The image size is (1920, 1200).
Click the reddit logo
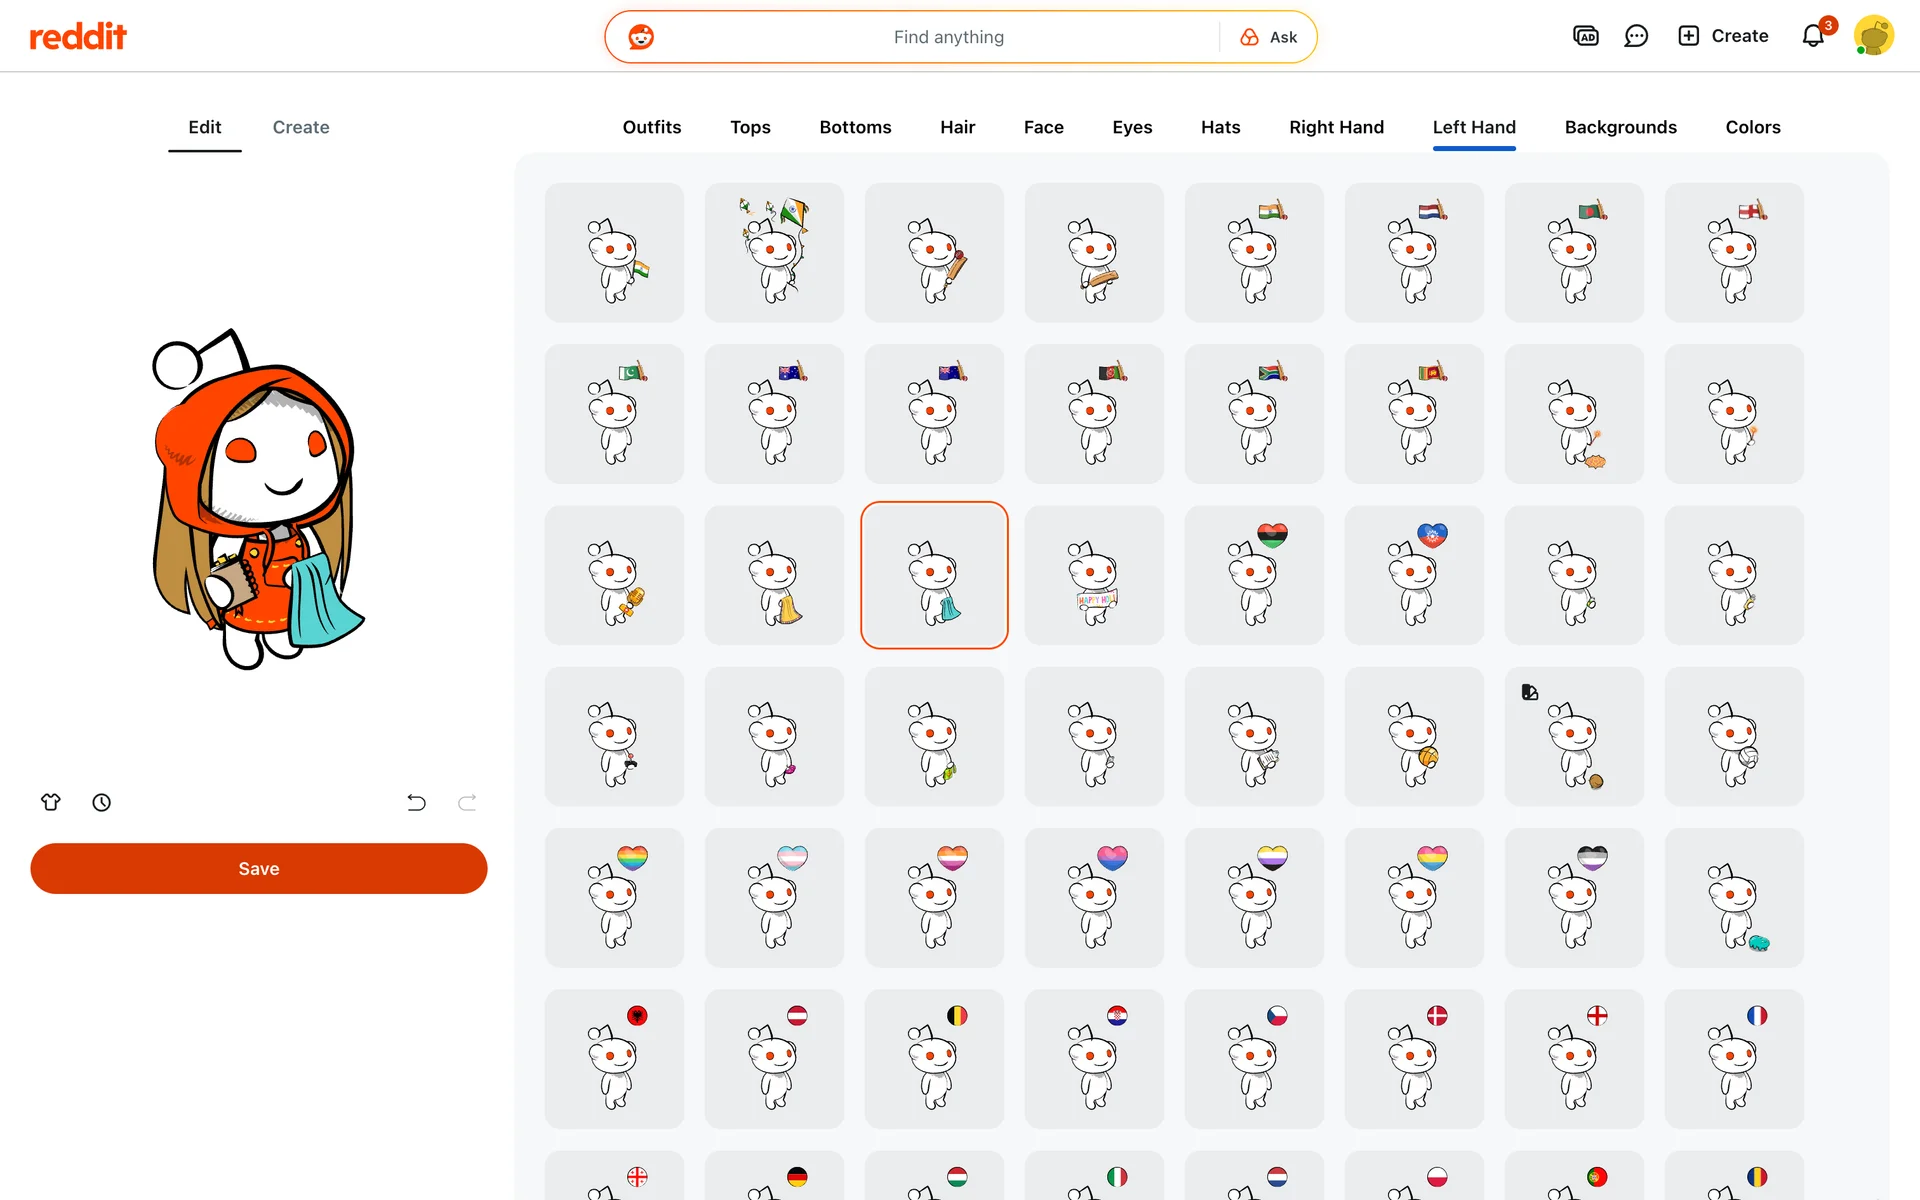(78, 37)
